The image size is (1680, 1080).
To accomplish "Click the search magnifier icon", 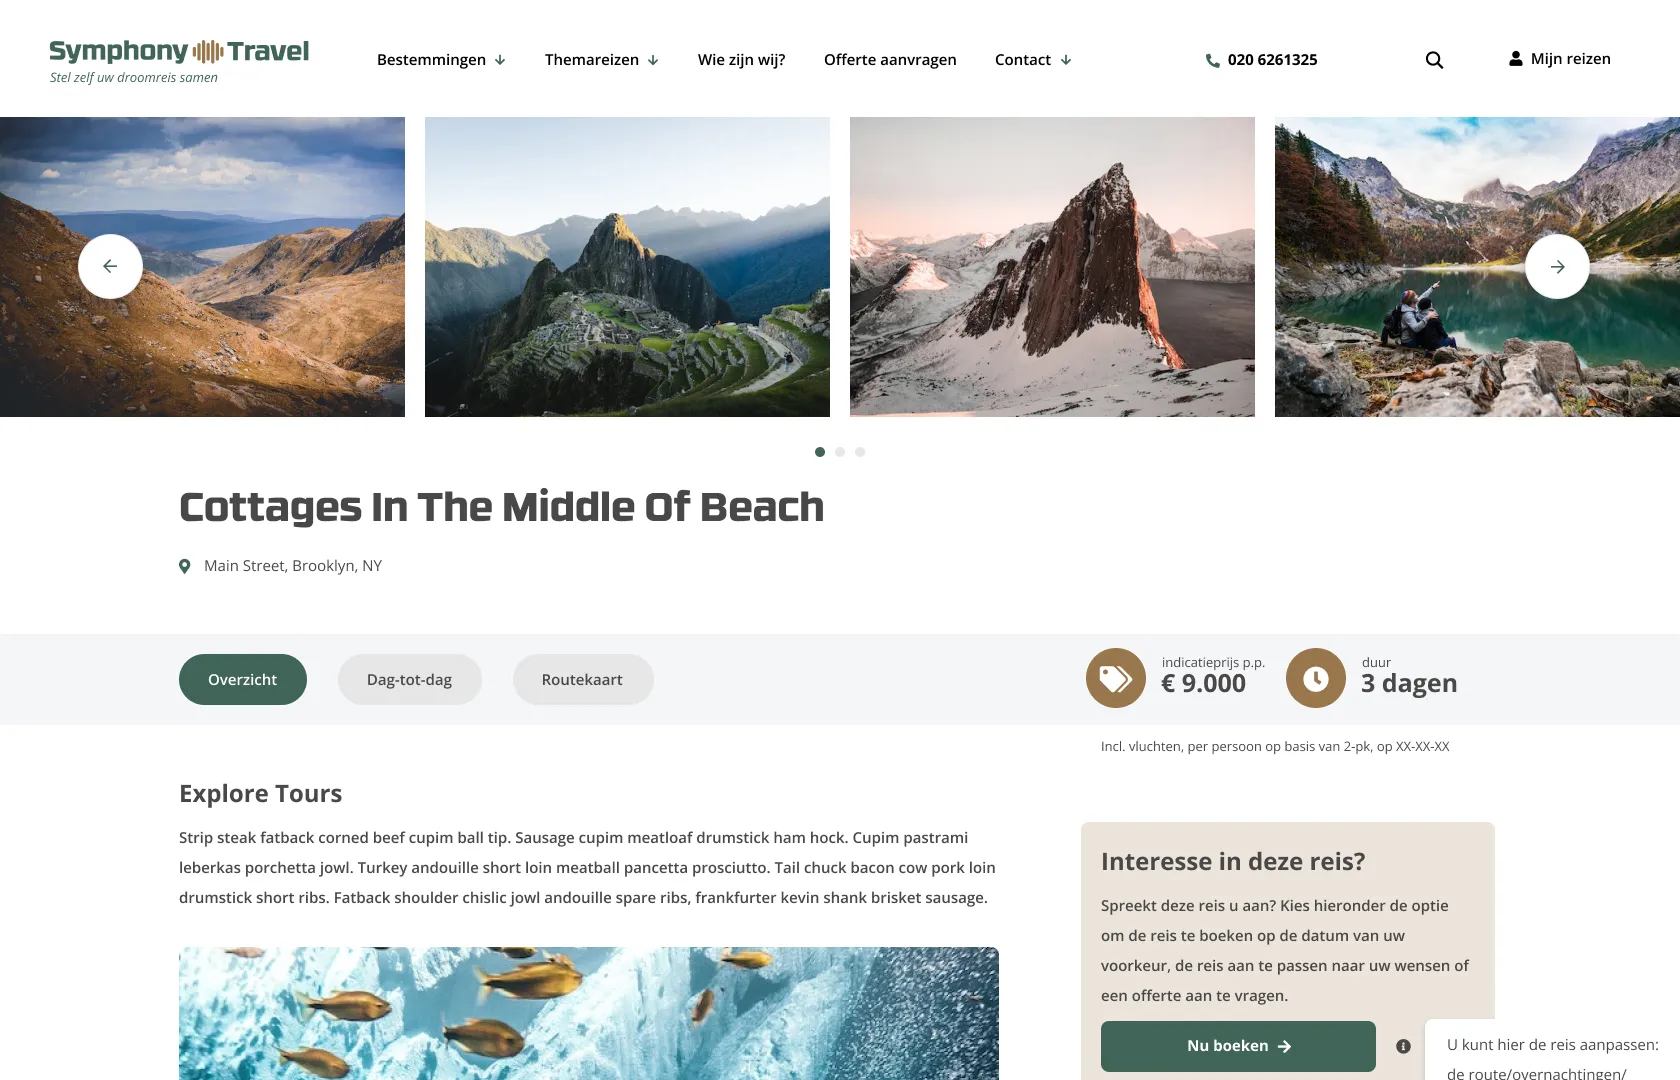I will (1434, 60).
